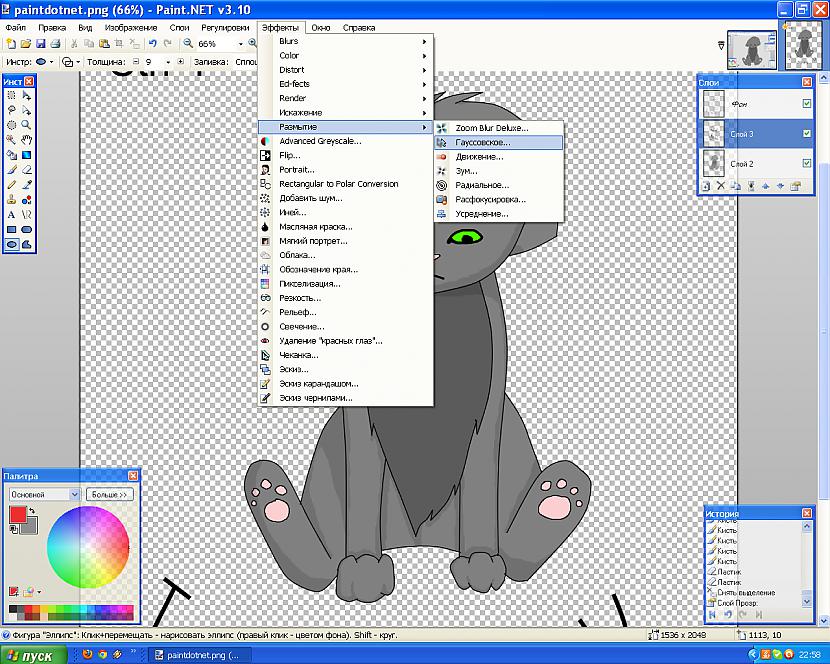Select the Text tool
Image resolution: width=830 pixels, height=664 pixels.
tap(11, 214)
